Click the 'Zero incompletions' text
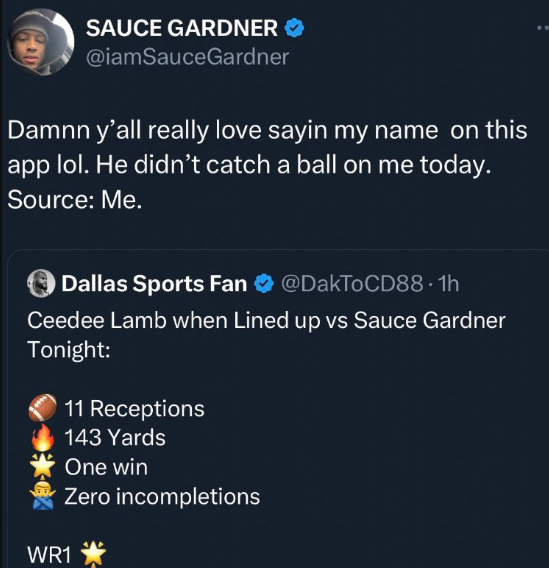 (x=162, y=496)
